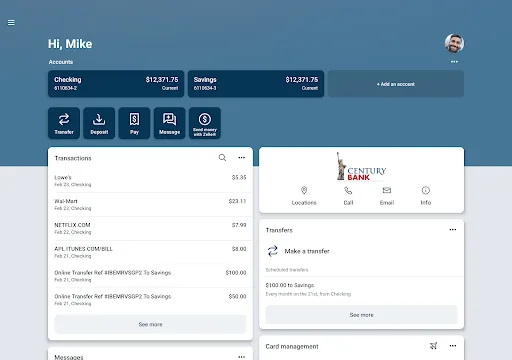
Task: Click Add an account
Action: (396, 84)
